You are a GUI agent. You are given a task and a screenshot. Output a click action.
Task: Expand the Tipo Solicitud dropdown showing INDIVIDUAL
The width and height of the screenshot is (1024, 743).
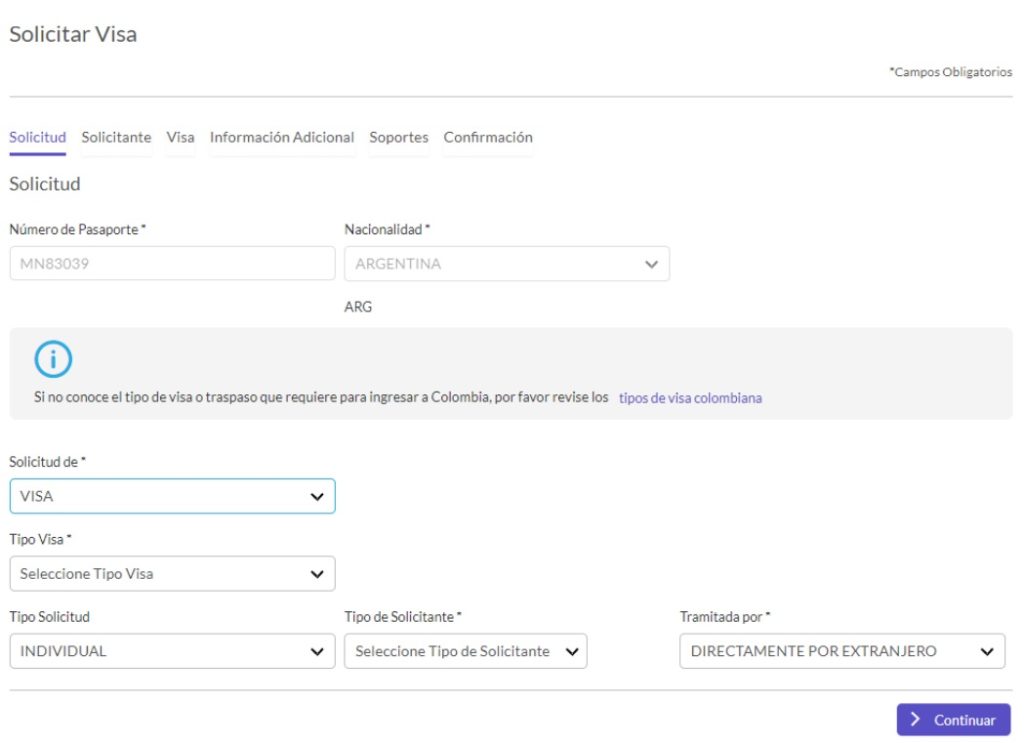(172, 651)
